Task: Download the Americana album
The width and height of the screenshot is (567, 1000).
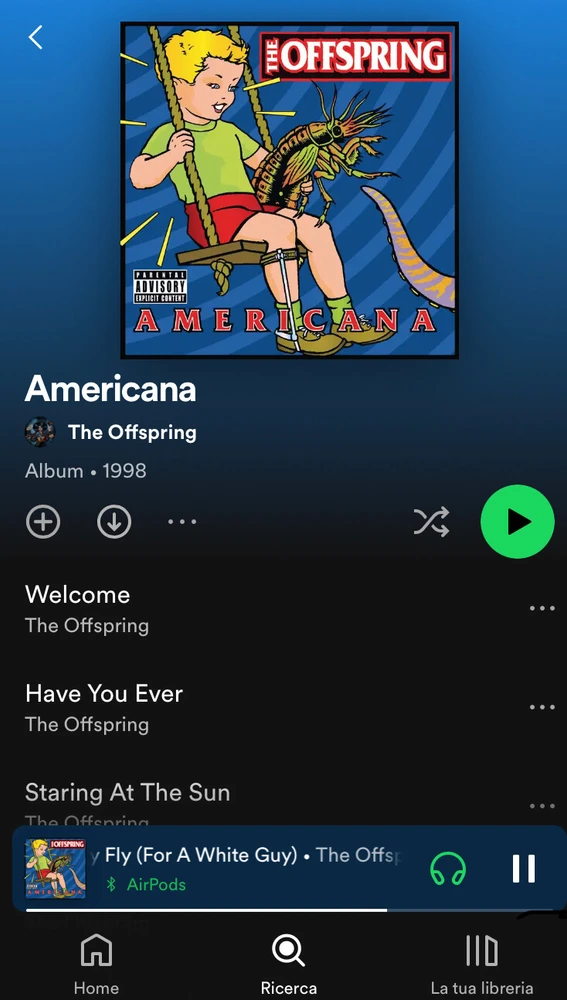Action: pos(114,522)
